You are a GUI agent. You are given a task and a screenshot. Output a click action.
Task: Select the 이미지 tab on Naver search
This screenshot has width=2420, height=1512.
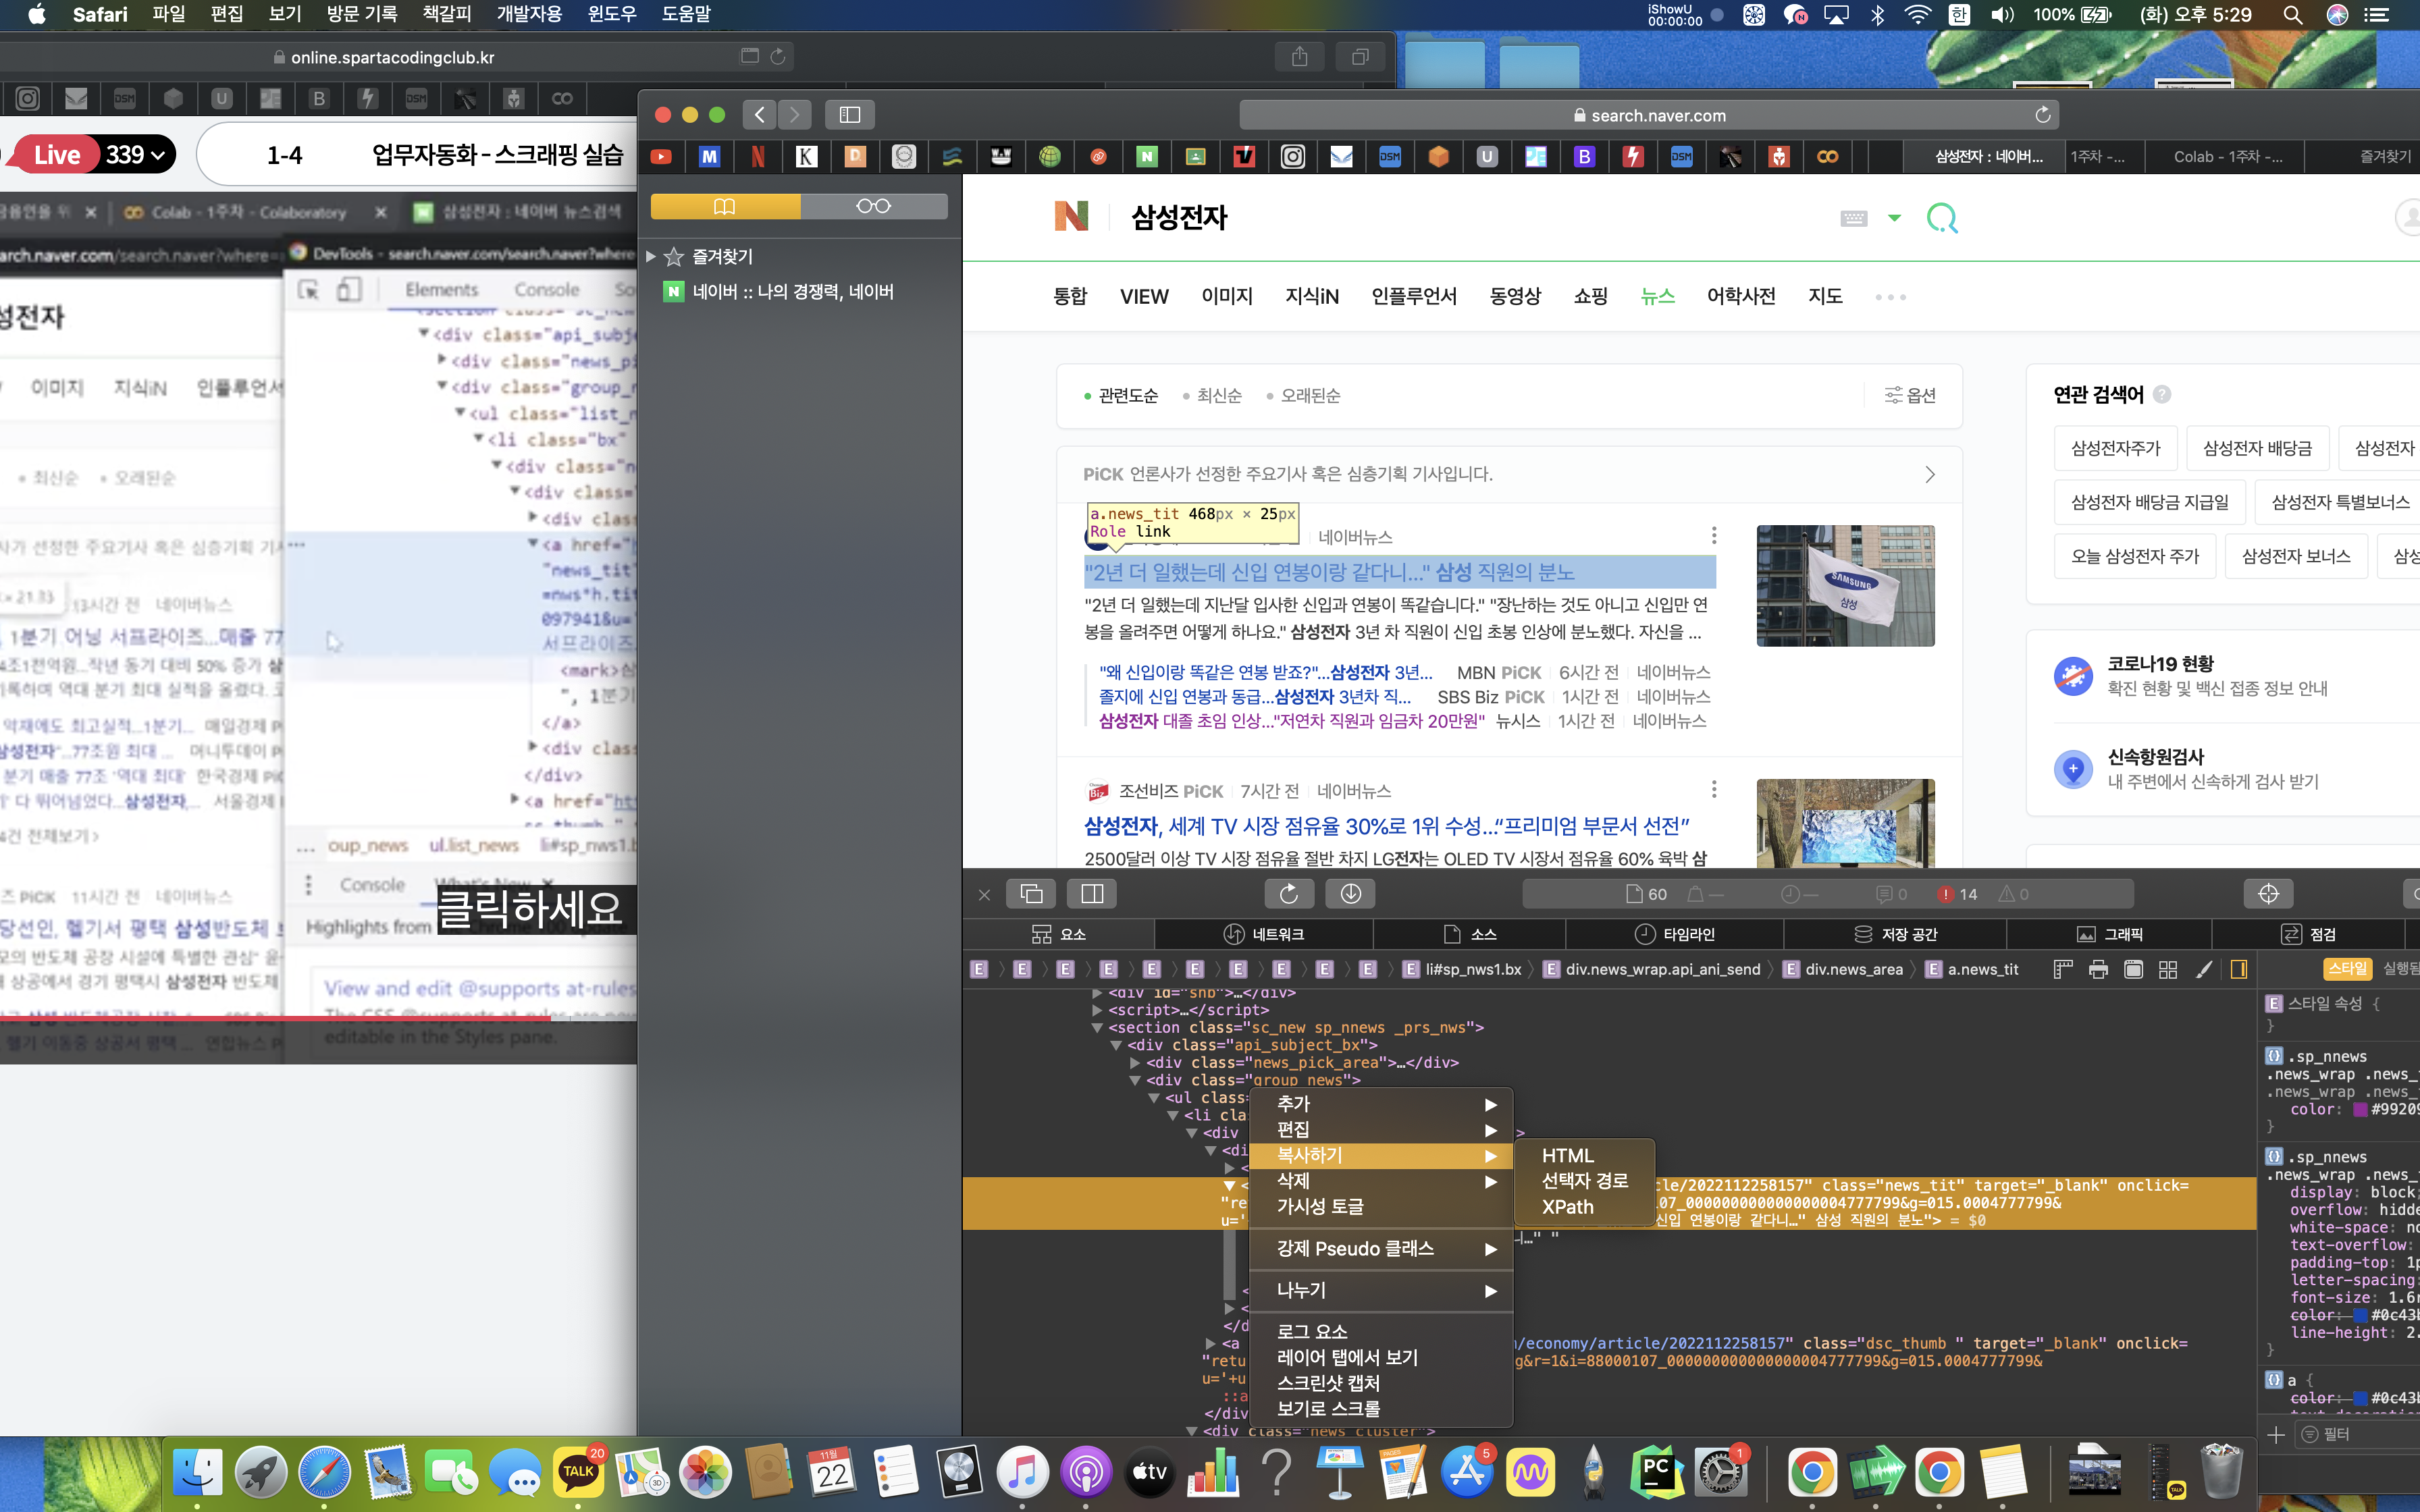pos(1227,296)
